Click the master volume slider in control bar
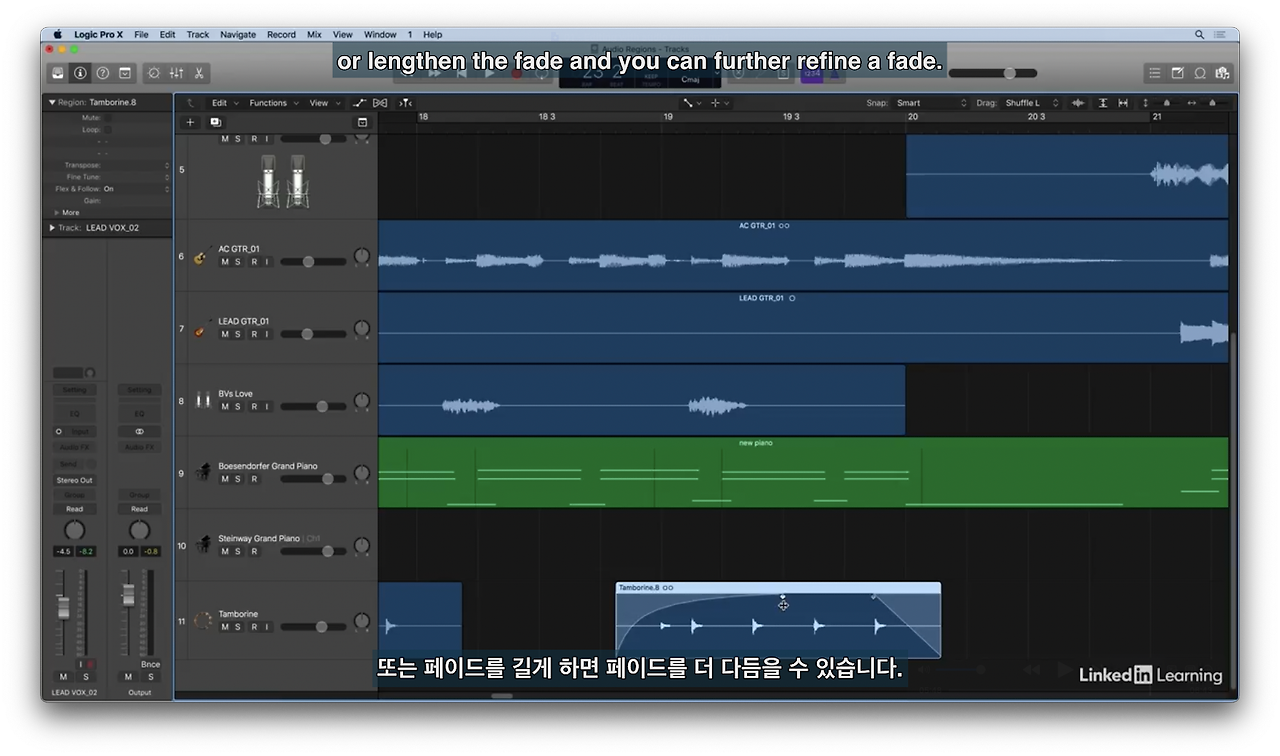This screenshot has height=756, width=1280. [x=992, y=73]
